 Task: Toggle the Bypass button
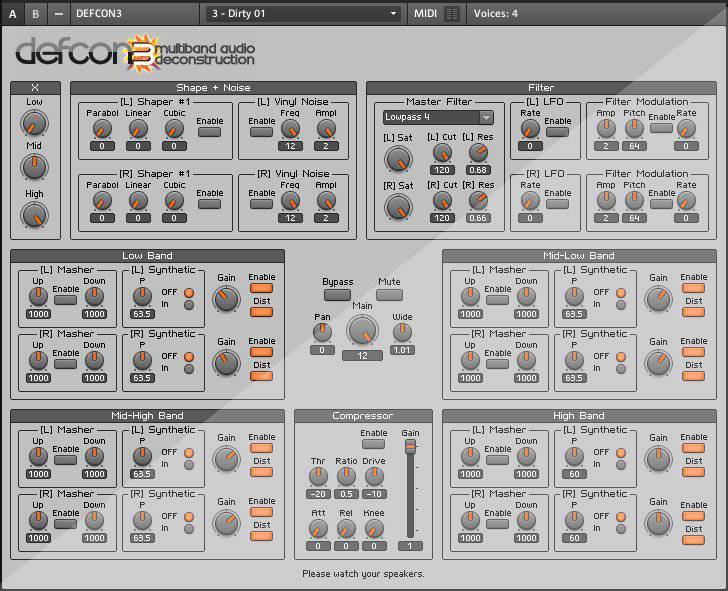pos(337,295)
